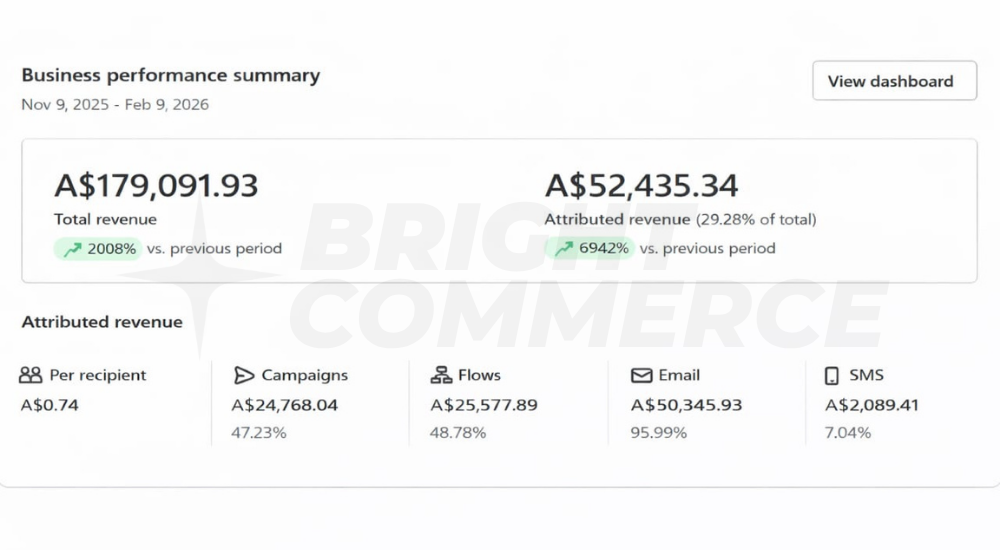Click the attributed revenue green trend arrow
The image size is (1000, 550).
(564, 249)
